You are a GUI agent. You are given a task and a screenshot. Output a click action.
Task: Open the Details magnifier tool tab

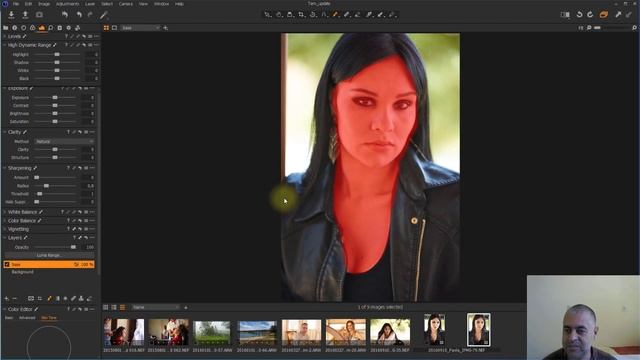(x=51, y=28)
